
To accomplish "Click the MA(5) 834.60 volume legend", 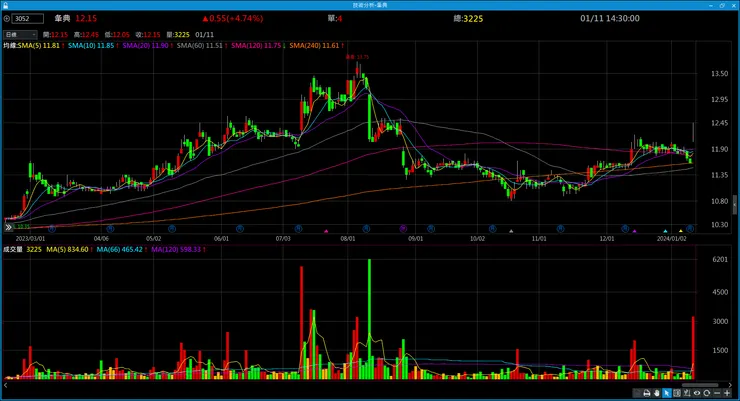I will click(67, 249).
